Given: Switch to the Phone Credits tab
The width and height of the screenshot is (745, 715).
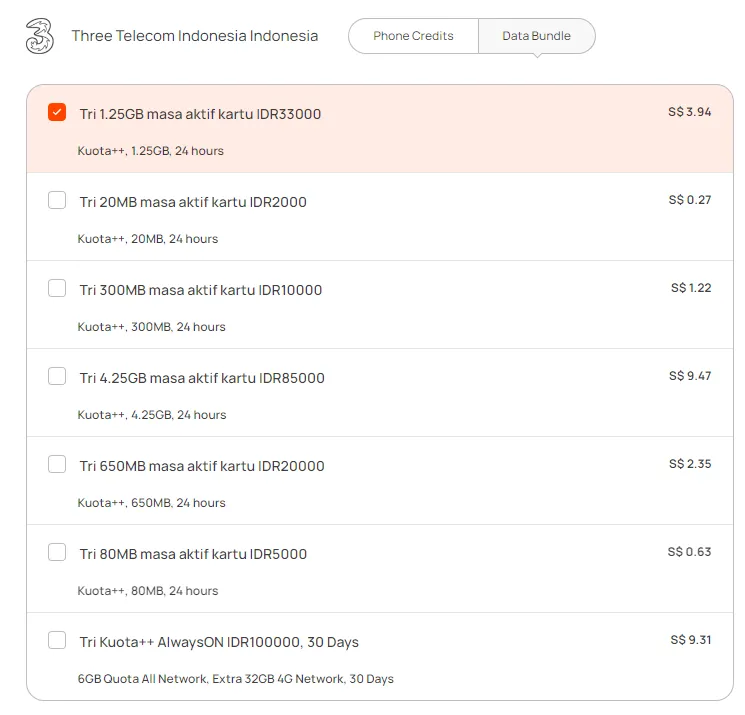Looking at the screenshot, I should click(x=413, y=36).
